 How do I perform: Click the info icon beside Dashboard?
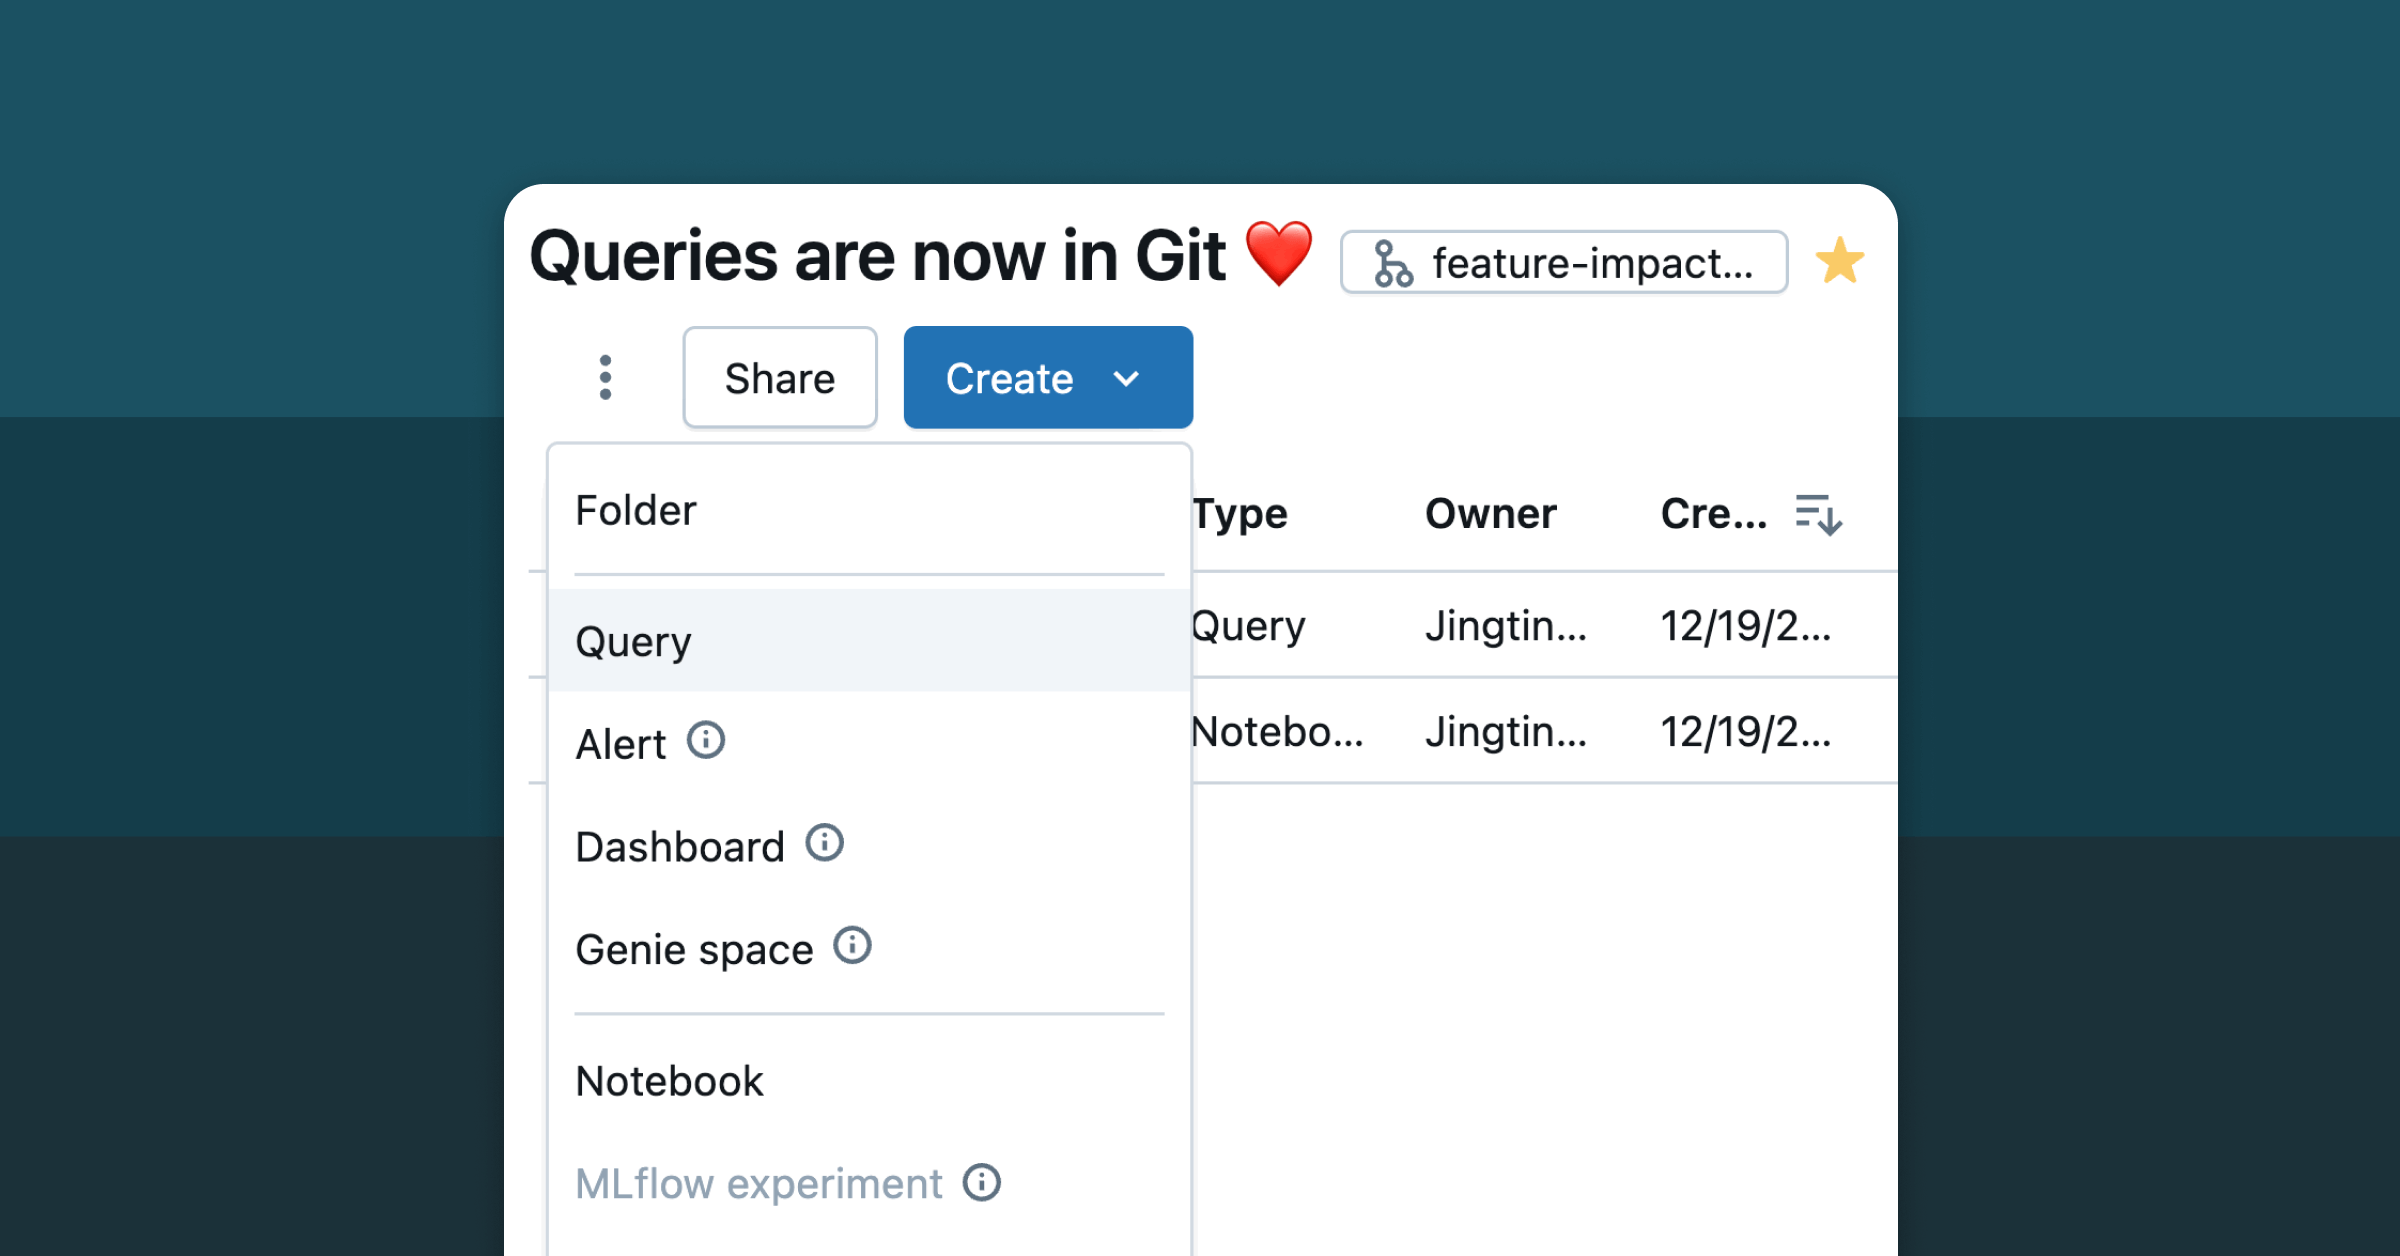point(825,843)
